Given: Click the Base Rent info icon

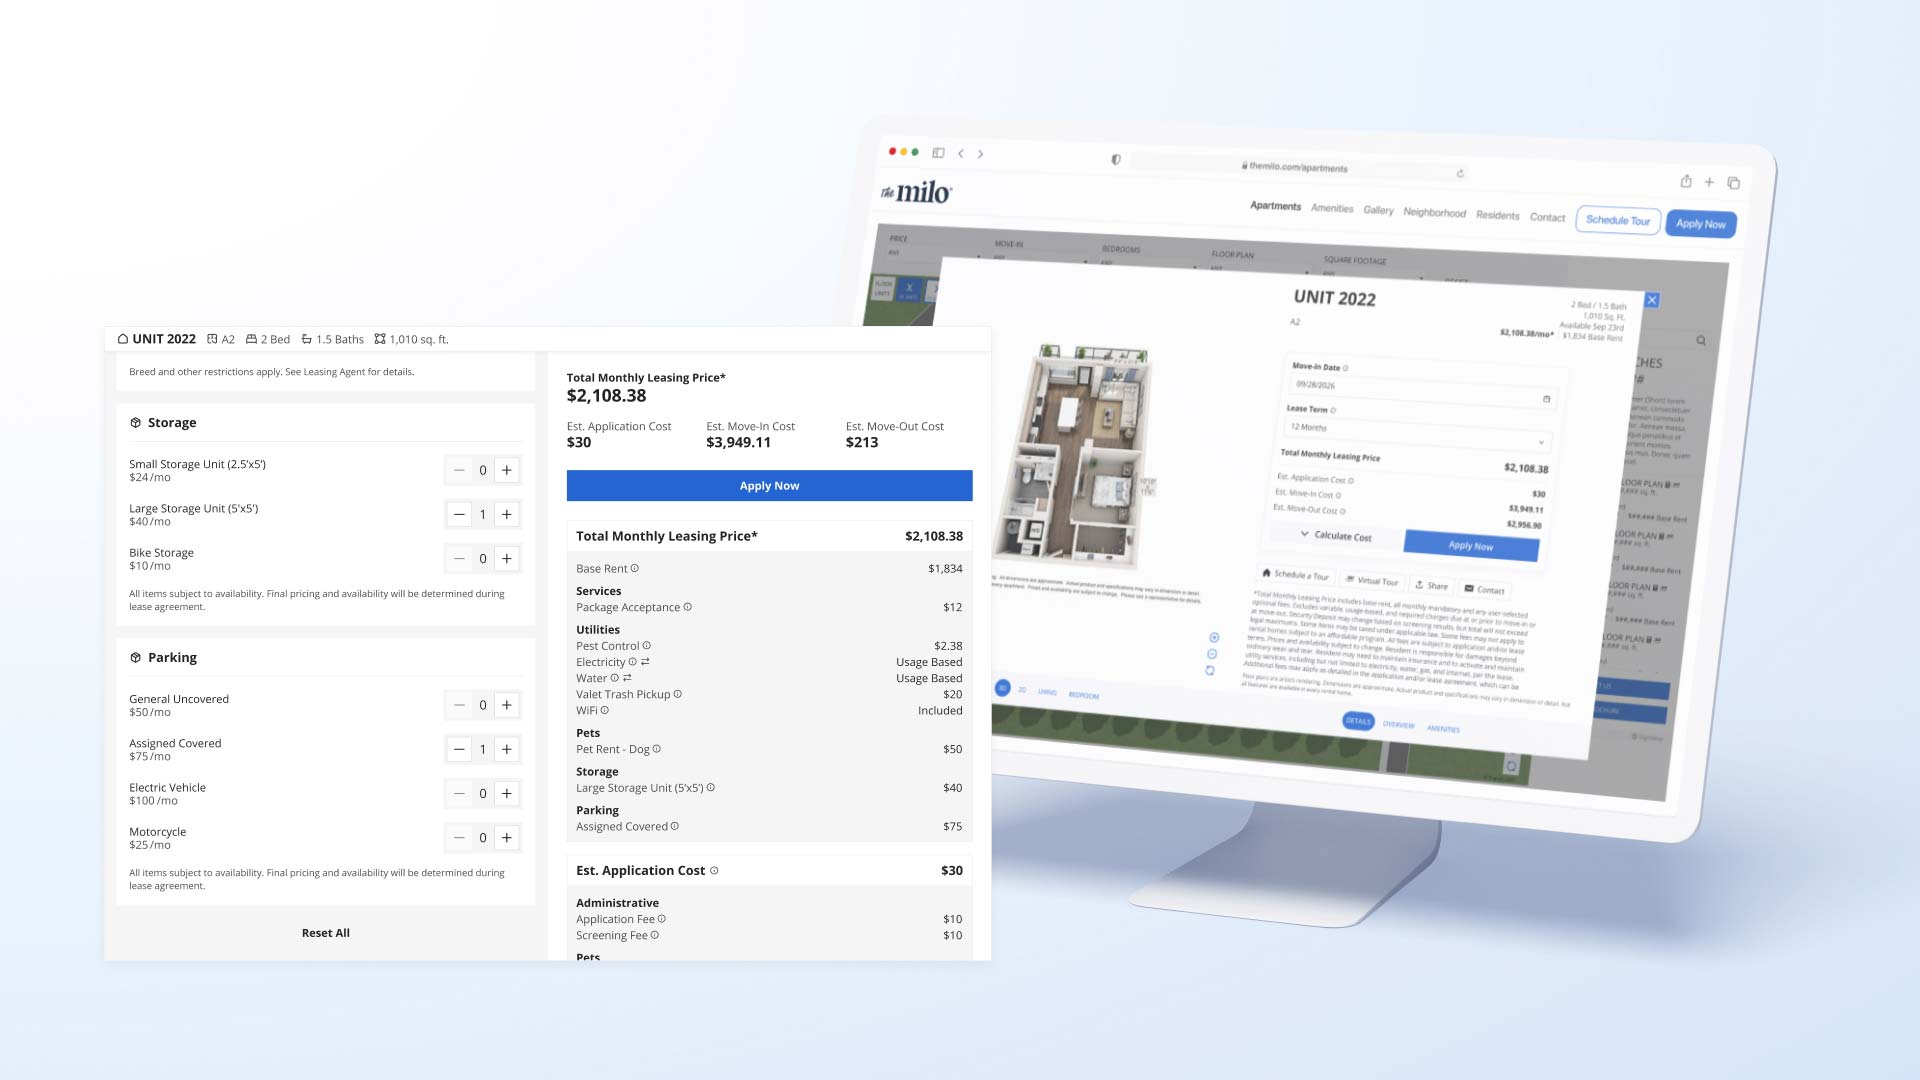Looking at the screenshot, I should coord(635,568).
